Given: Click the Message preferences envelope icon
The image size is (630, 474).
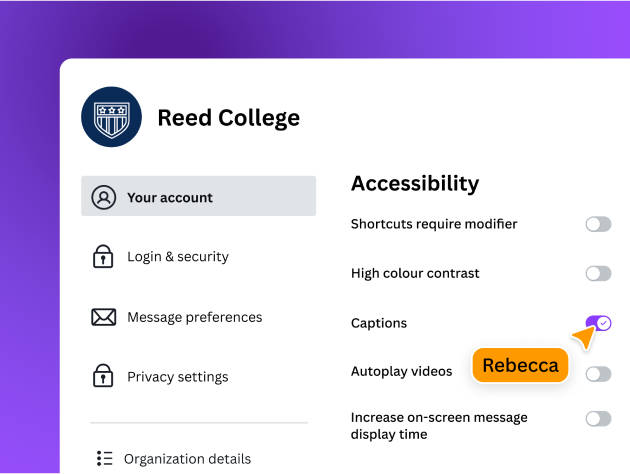Looking at the screenshot, I should point(104,317).
